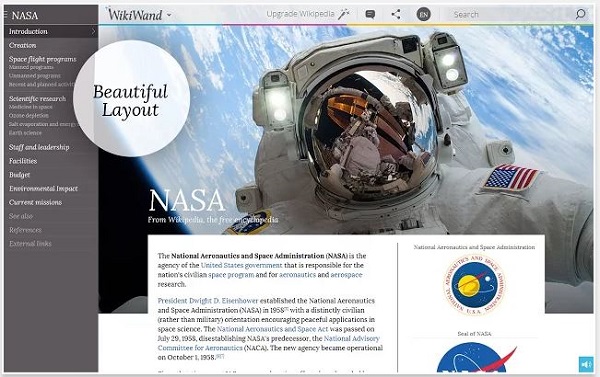Click the 'Seal of NASA' caption
This screenshot has width=600, height=377.
click(x=474, y=334)
